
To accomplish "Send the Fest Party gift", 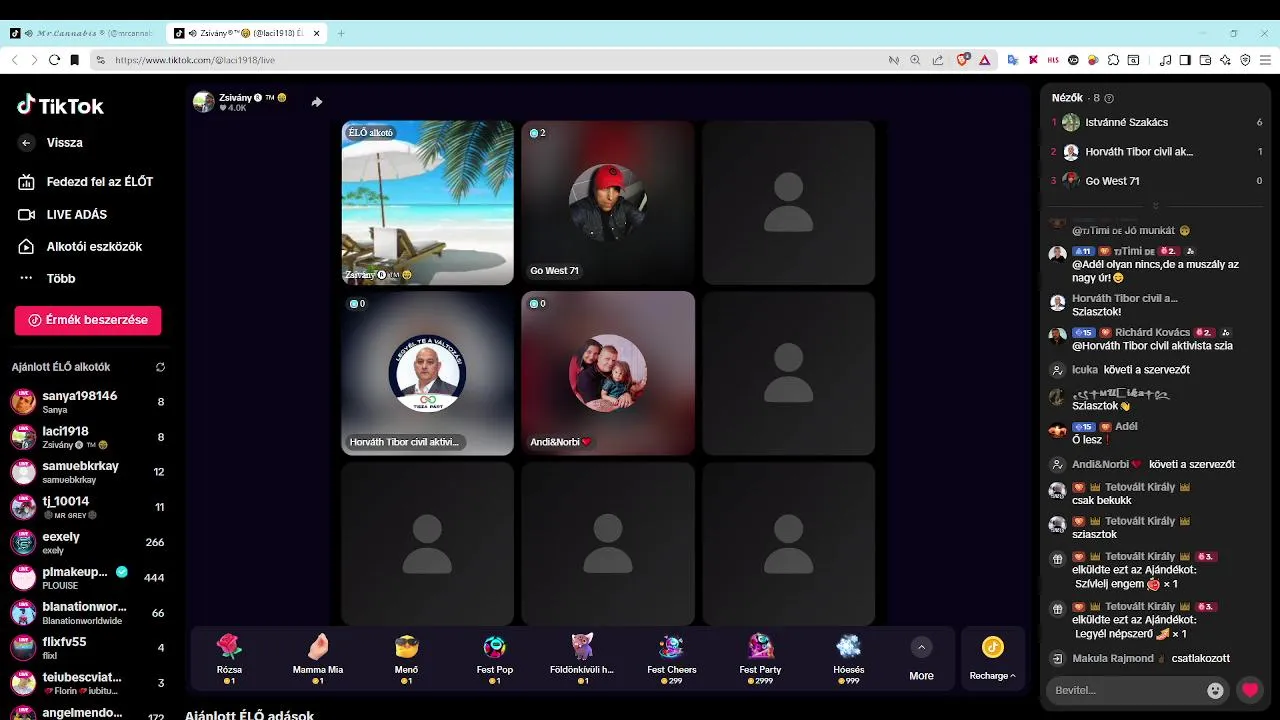I will coord(760,657).
